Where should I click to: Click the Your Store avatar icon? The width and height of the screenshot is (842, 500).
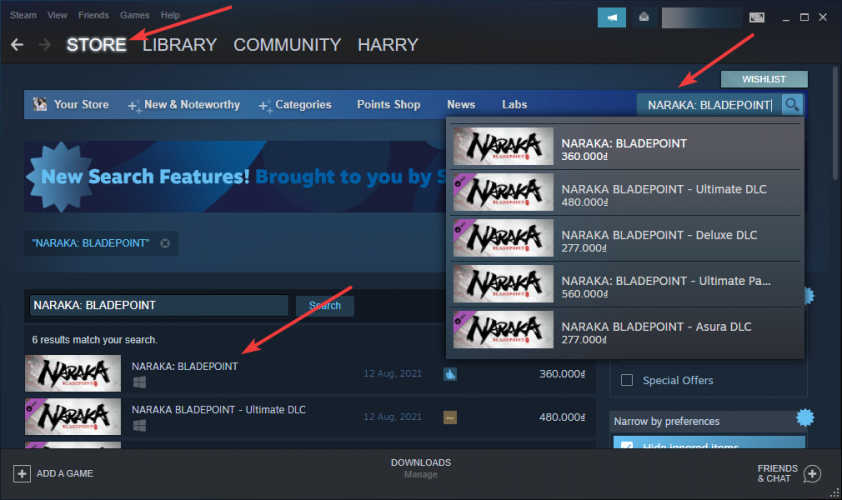(40, 104)
